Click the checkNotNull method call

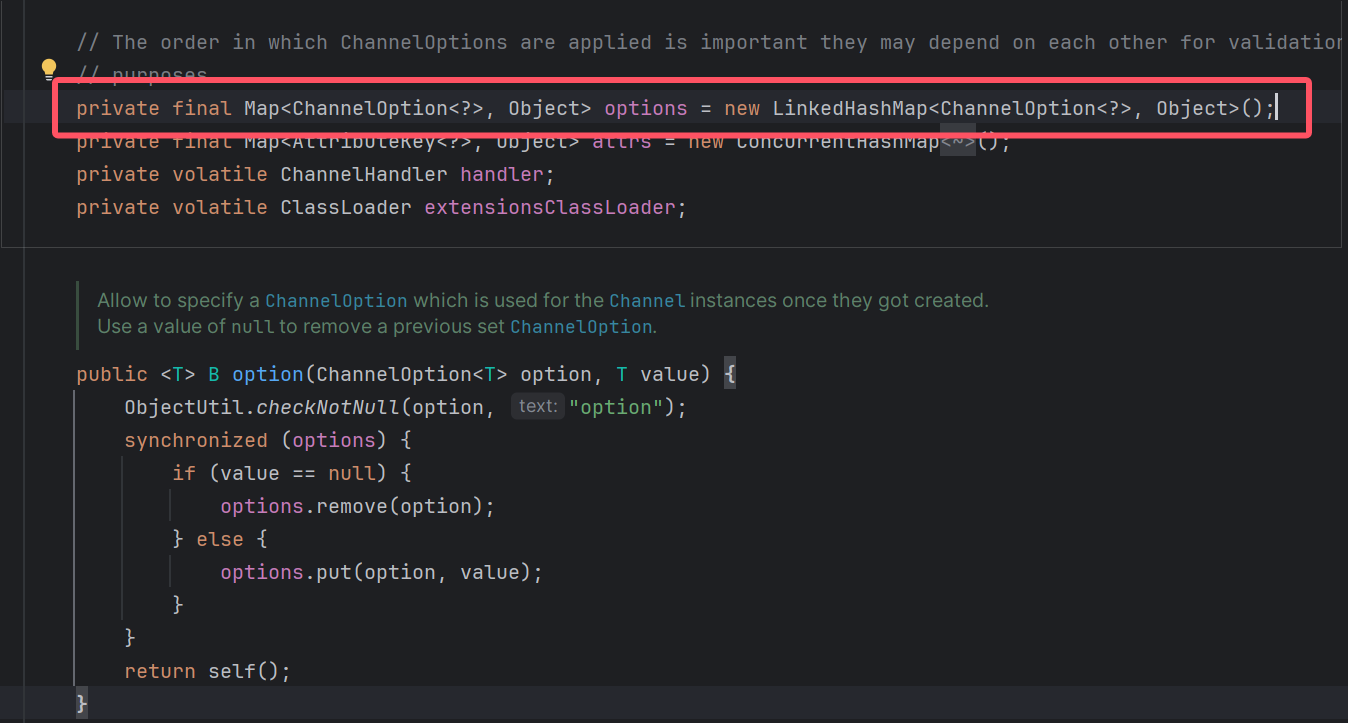pyautogui.click(x=328, y=407)
